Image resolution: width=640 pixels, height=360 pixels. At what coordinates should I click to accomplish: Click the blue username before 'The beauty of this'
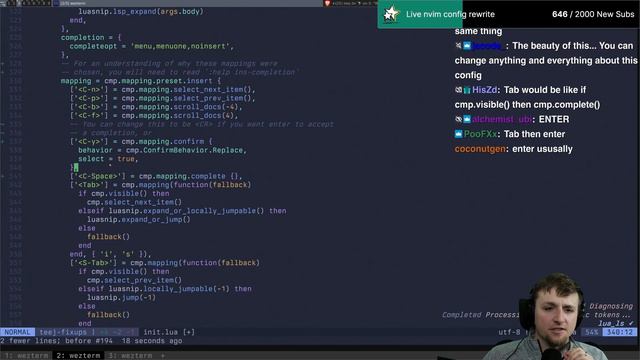pos(487,46)
